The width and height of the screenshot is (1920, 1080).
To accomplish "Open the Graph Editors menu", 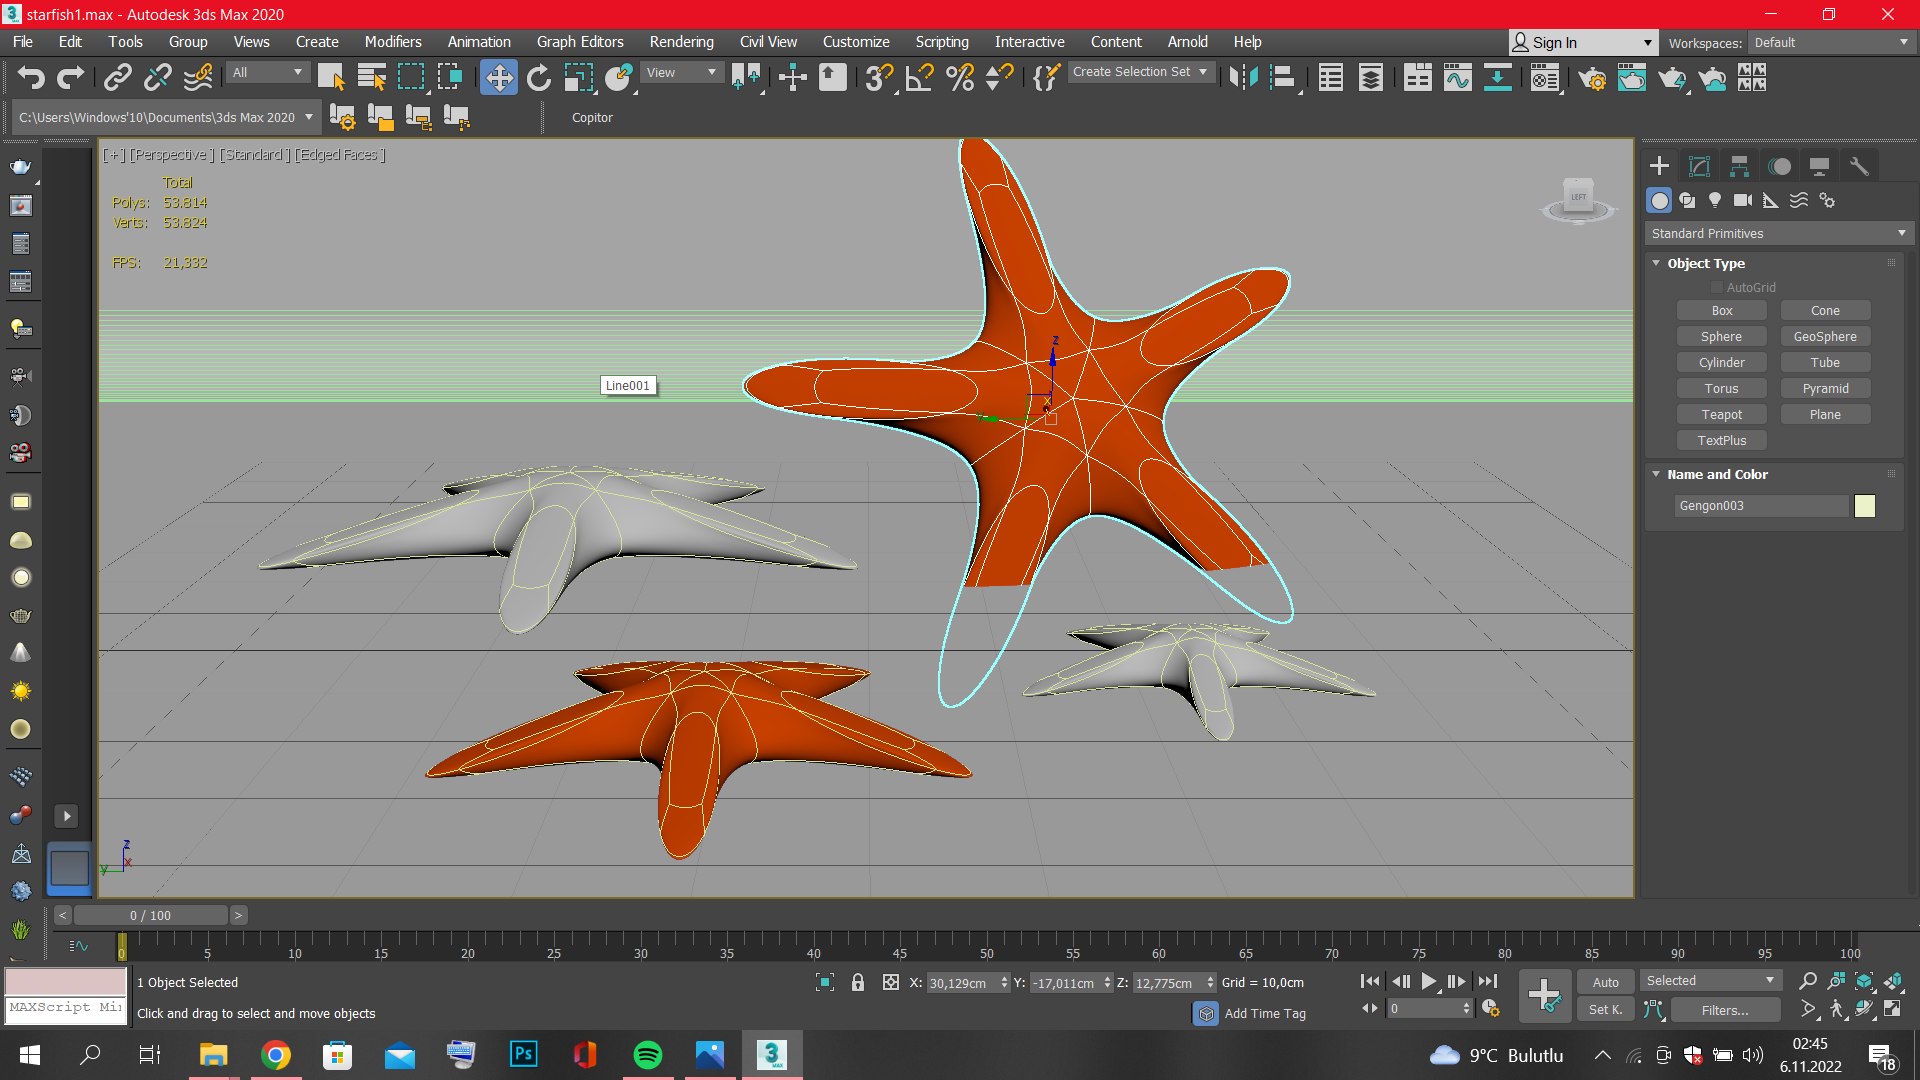I will point(580,42).
